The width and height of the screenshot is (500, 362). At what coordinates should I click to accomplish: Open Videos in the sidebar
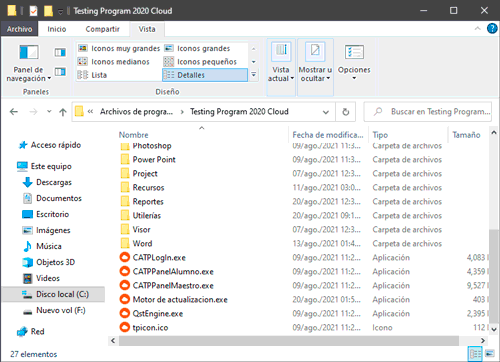tap(41, 278)
